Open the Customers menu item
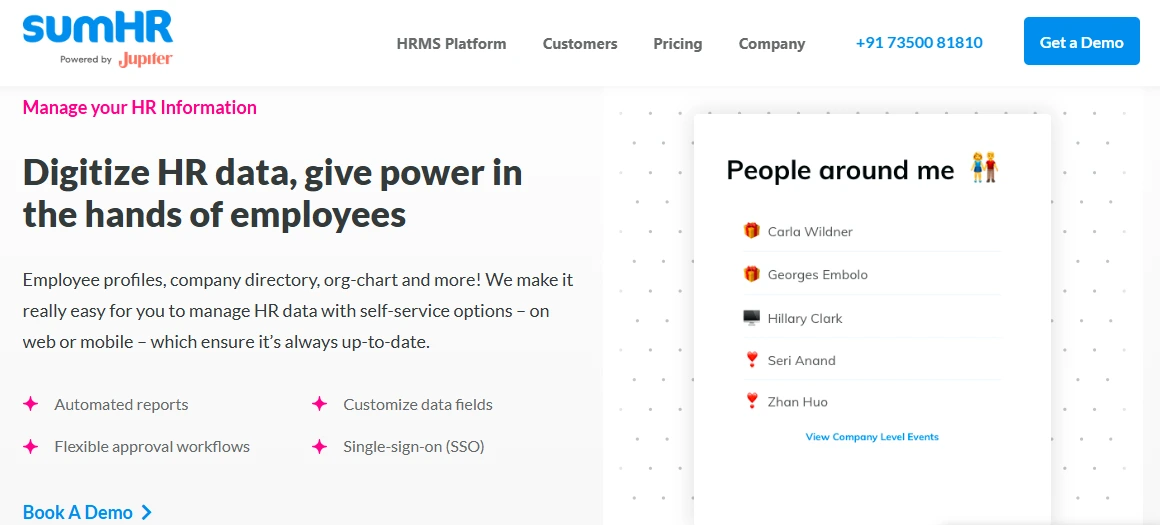The width and height of the screenshot is (1160, 525). click(580, 44)
